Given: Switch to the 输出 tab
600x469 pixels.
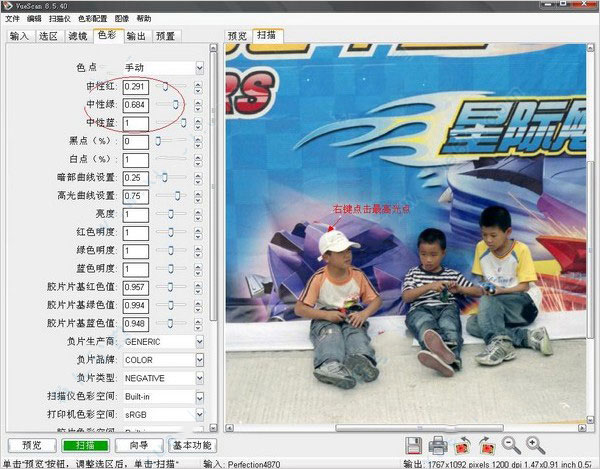Looking at the screenshot, I should [137, 36].
